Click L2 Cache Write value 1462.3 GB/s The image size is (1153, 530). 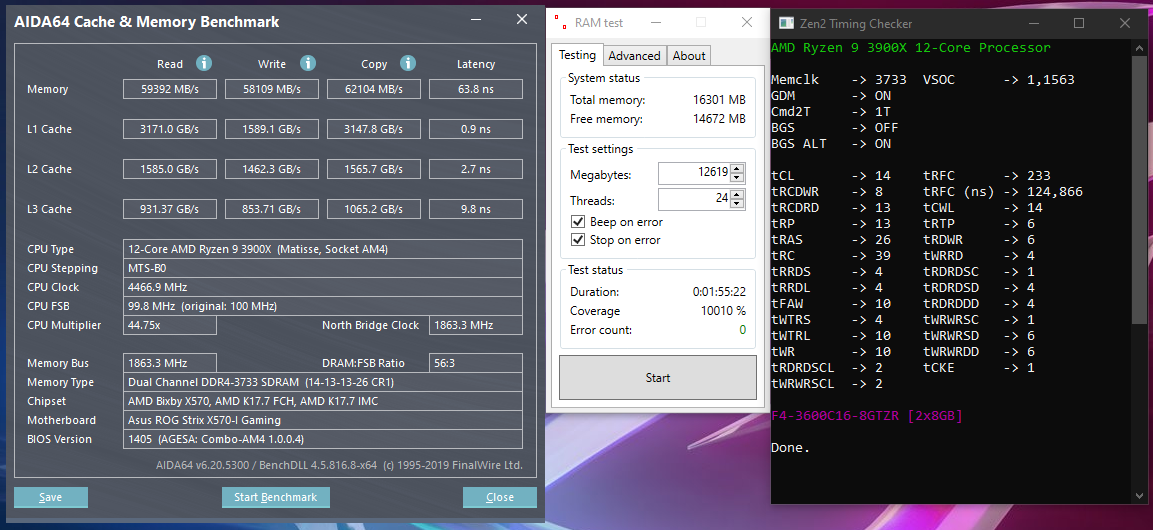coord(272,169)
